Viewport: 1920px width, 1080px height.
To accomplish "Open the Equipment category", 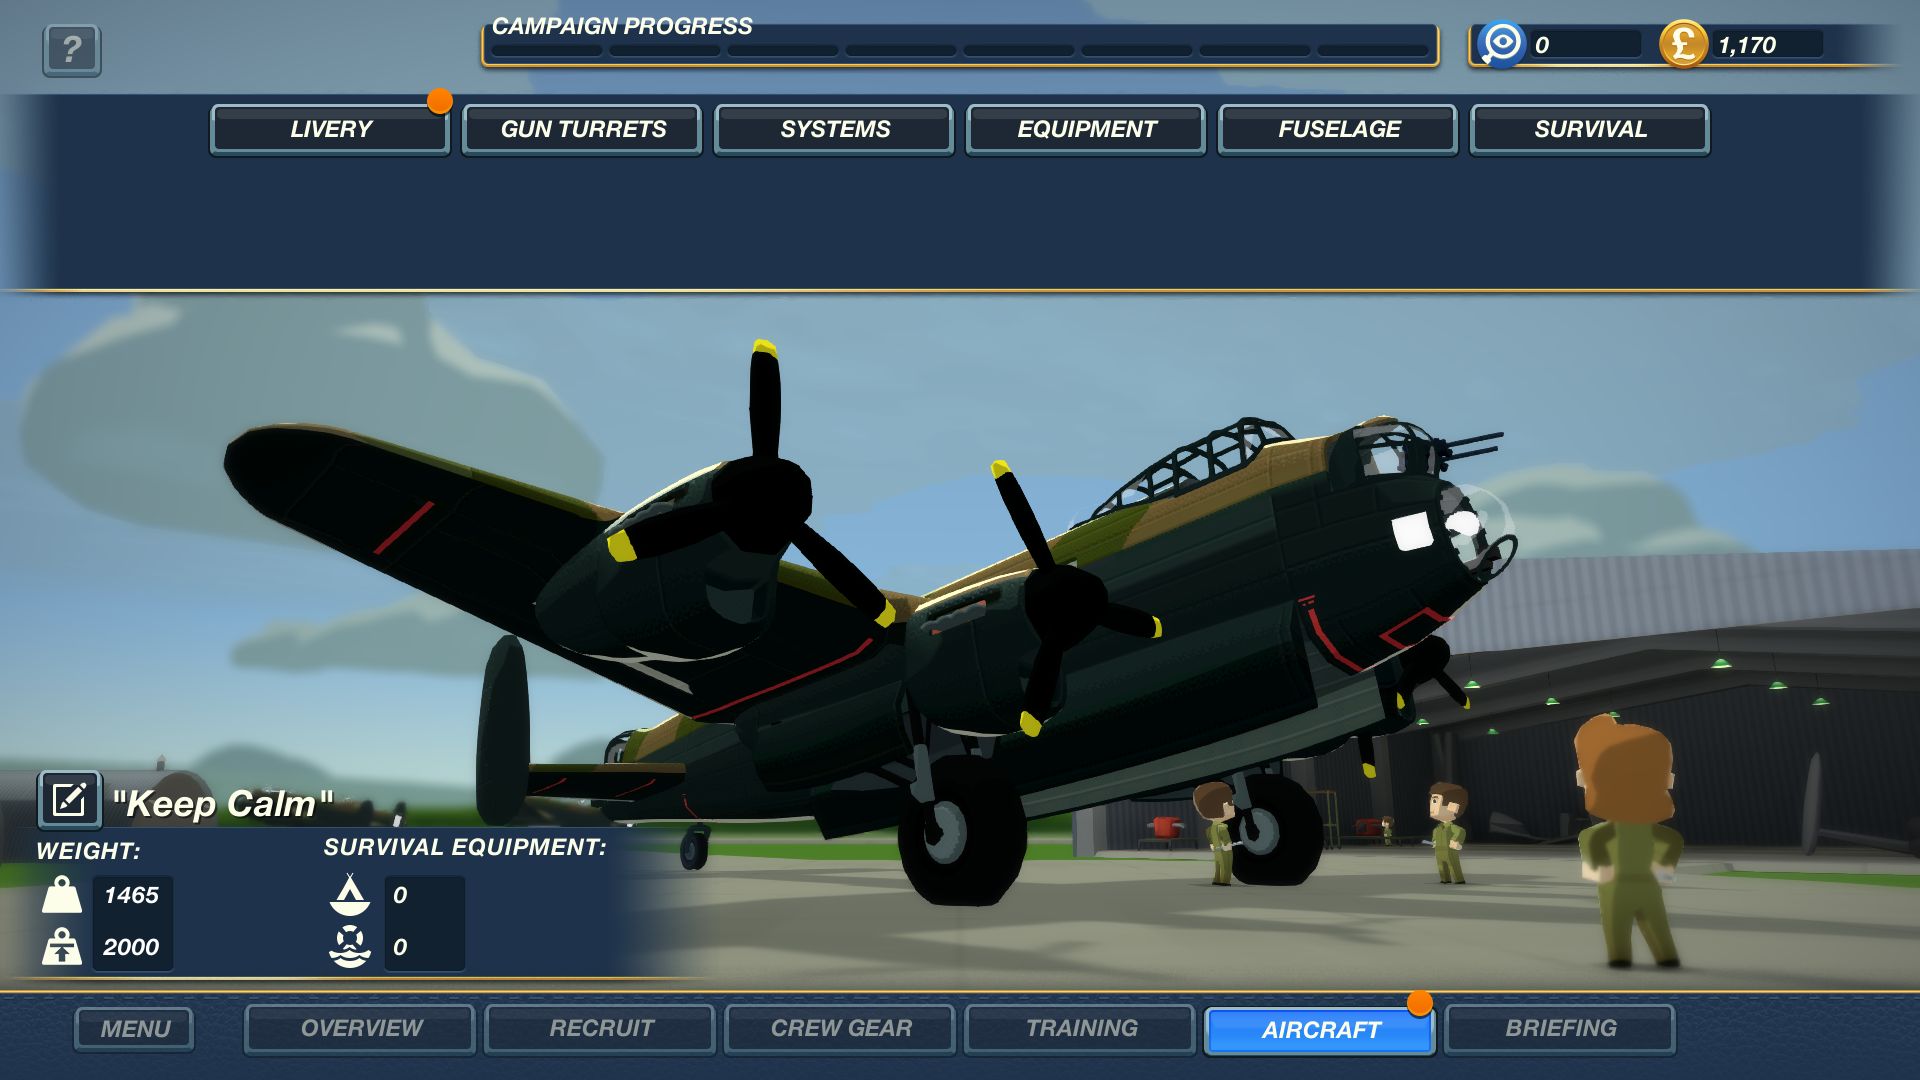I will 1086,129.
